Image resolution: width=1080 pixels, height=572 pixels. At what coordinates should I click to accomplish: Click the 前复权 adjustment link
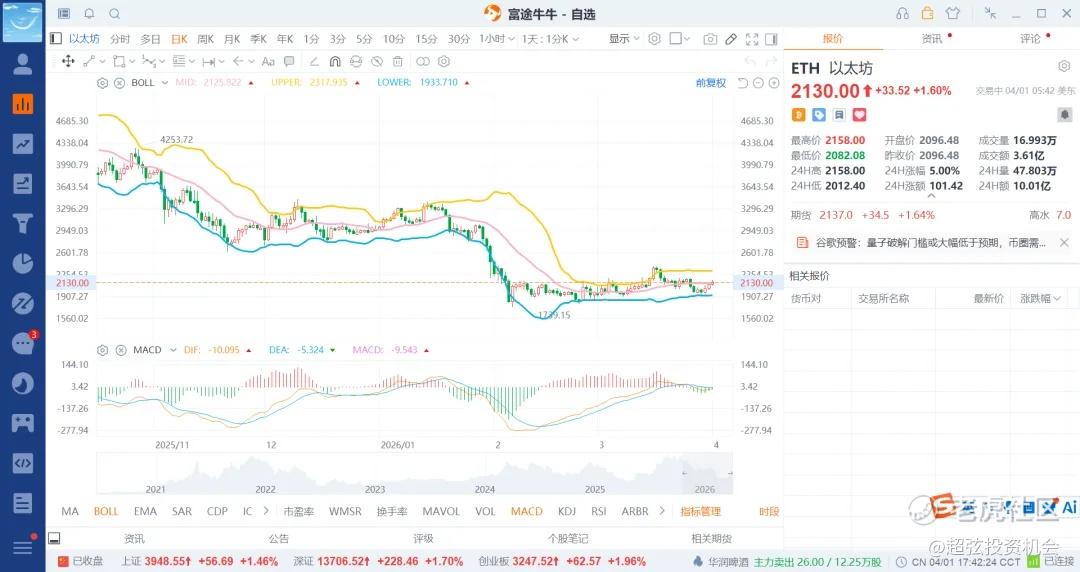(x=710, y=82)
